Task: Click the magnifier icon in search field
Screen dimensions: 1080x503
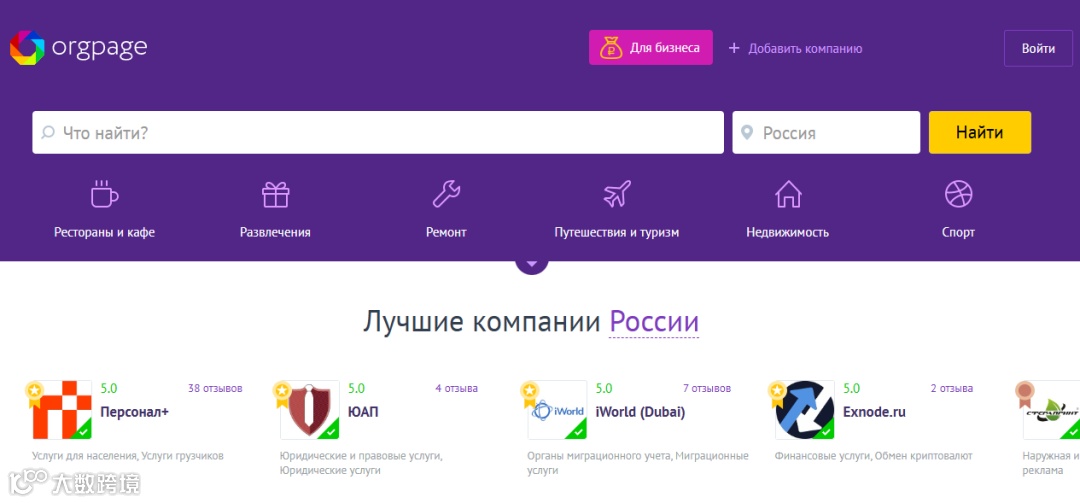Action: (x=48, y=132)
